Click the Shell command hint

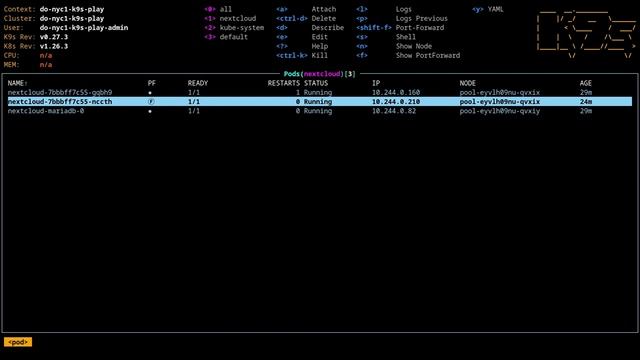click(386, 37)
